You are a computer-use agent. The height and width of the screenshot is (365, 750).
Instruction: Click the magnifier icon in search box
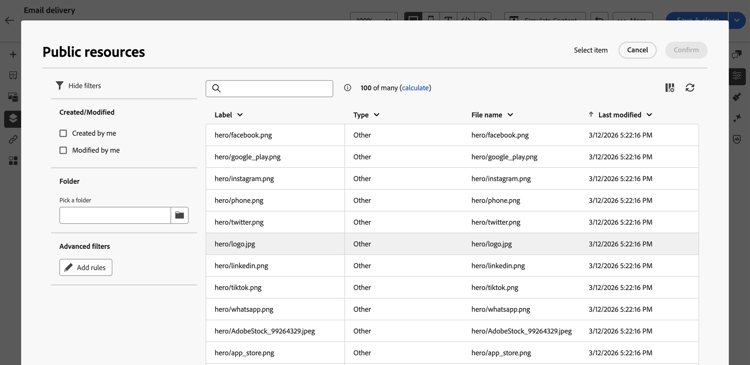point(216,88)
